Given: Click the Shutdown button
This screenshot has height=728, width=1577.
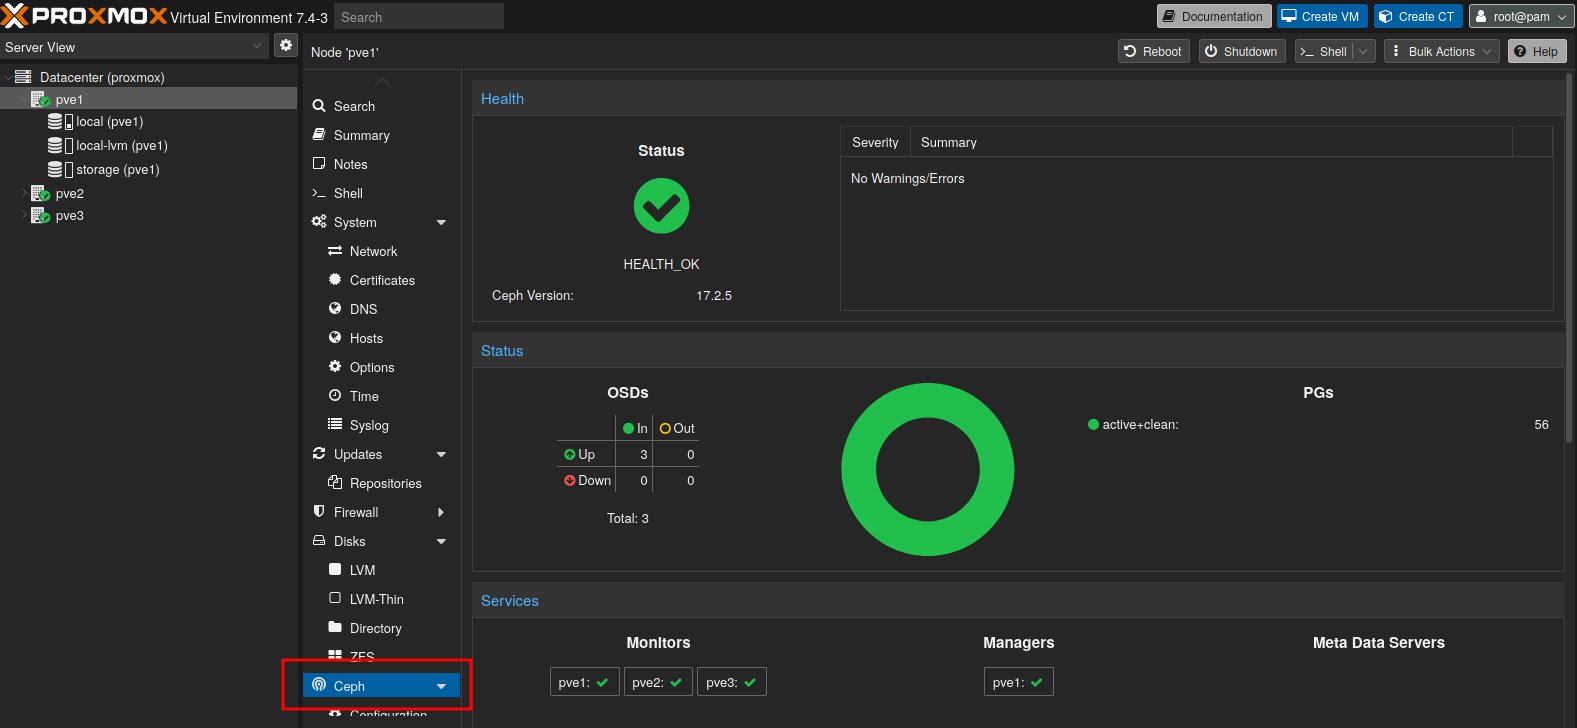Looking at the screenshot, I should point(1241,51).
